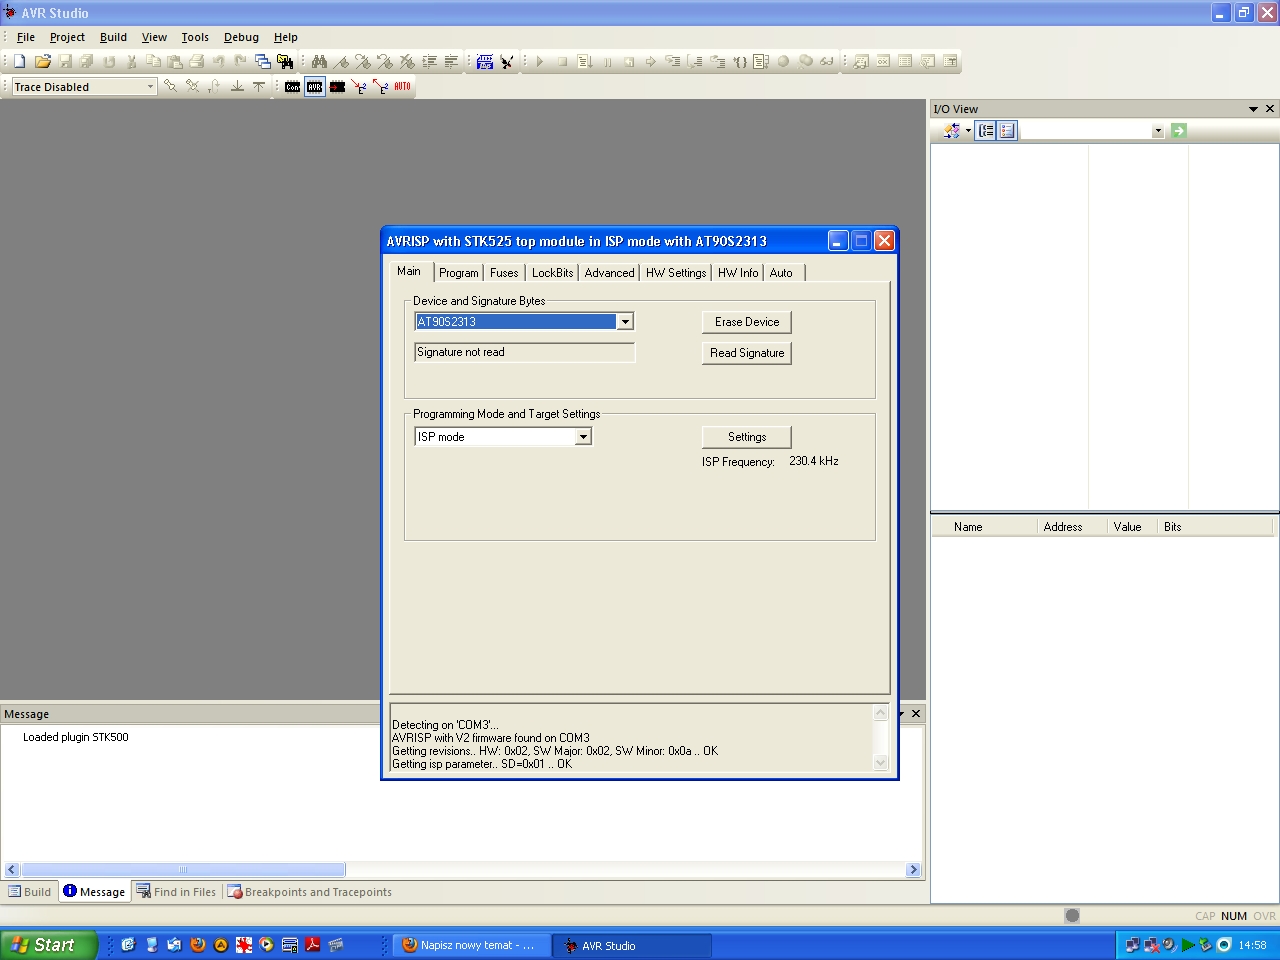Click the green go arrow in I/O View
The image size is (1280, 960).
coord(1179,131)
